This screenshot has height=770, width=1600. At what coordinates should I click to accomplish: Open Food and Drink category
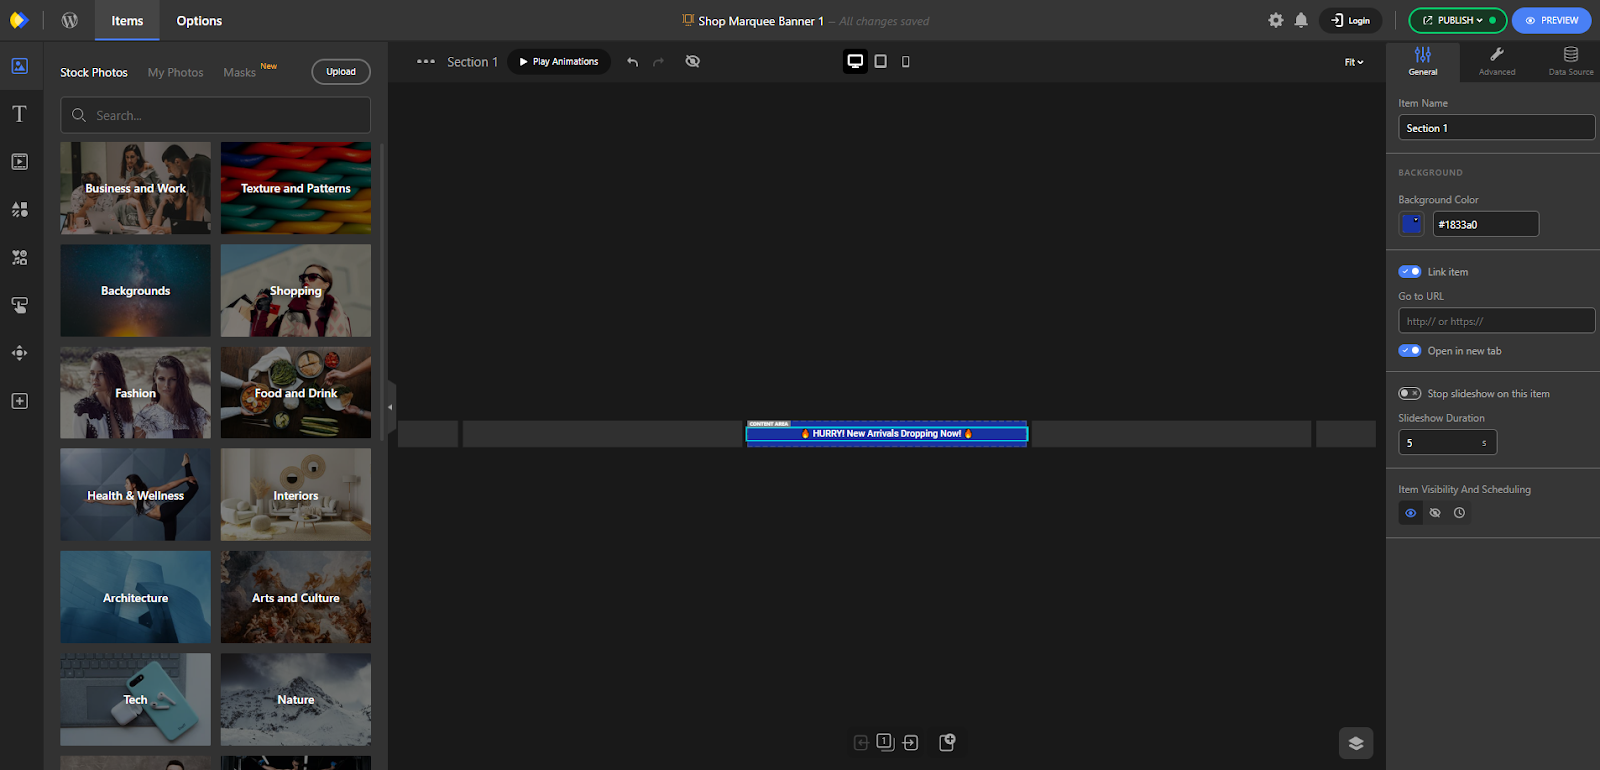[296, 393]
